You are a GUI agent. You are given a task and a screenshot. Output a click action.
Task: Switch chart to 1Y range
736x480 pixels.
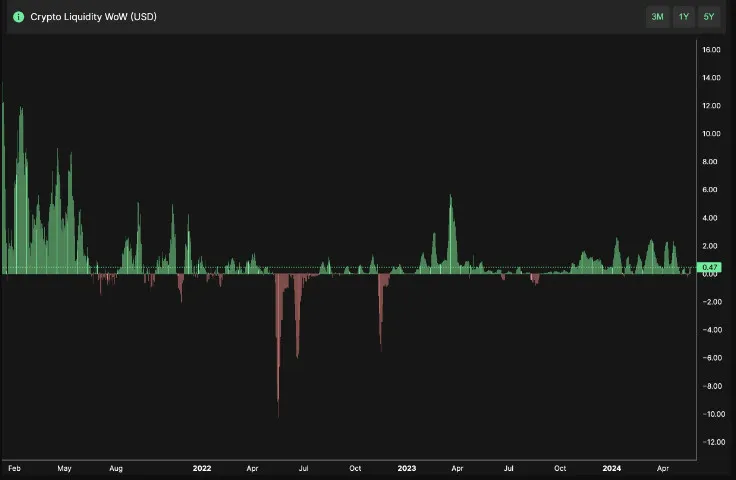click(x=683, y=17)
